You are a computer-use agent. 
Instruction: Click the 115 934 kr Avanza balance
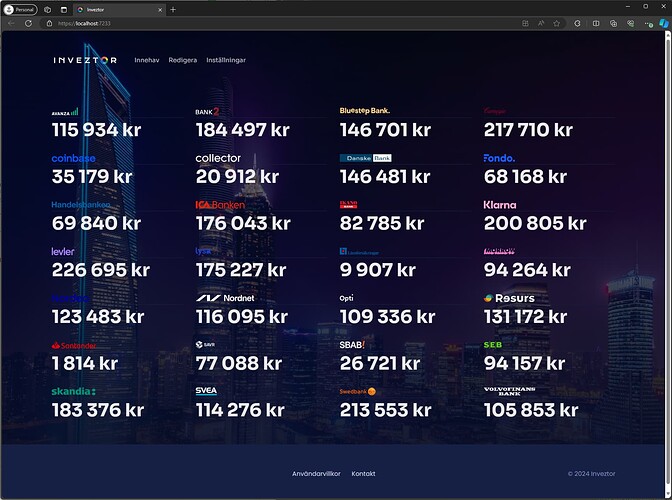[96, 130]
